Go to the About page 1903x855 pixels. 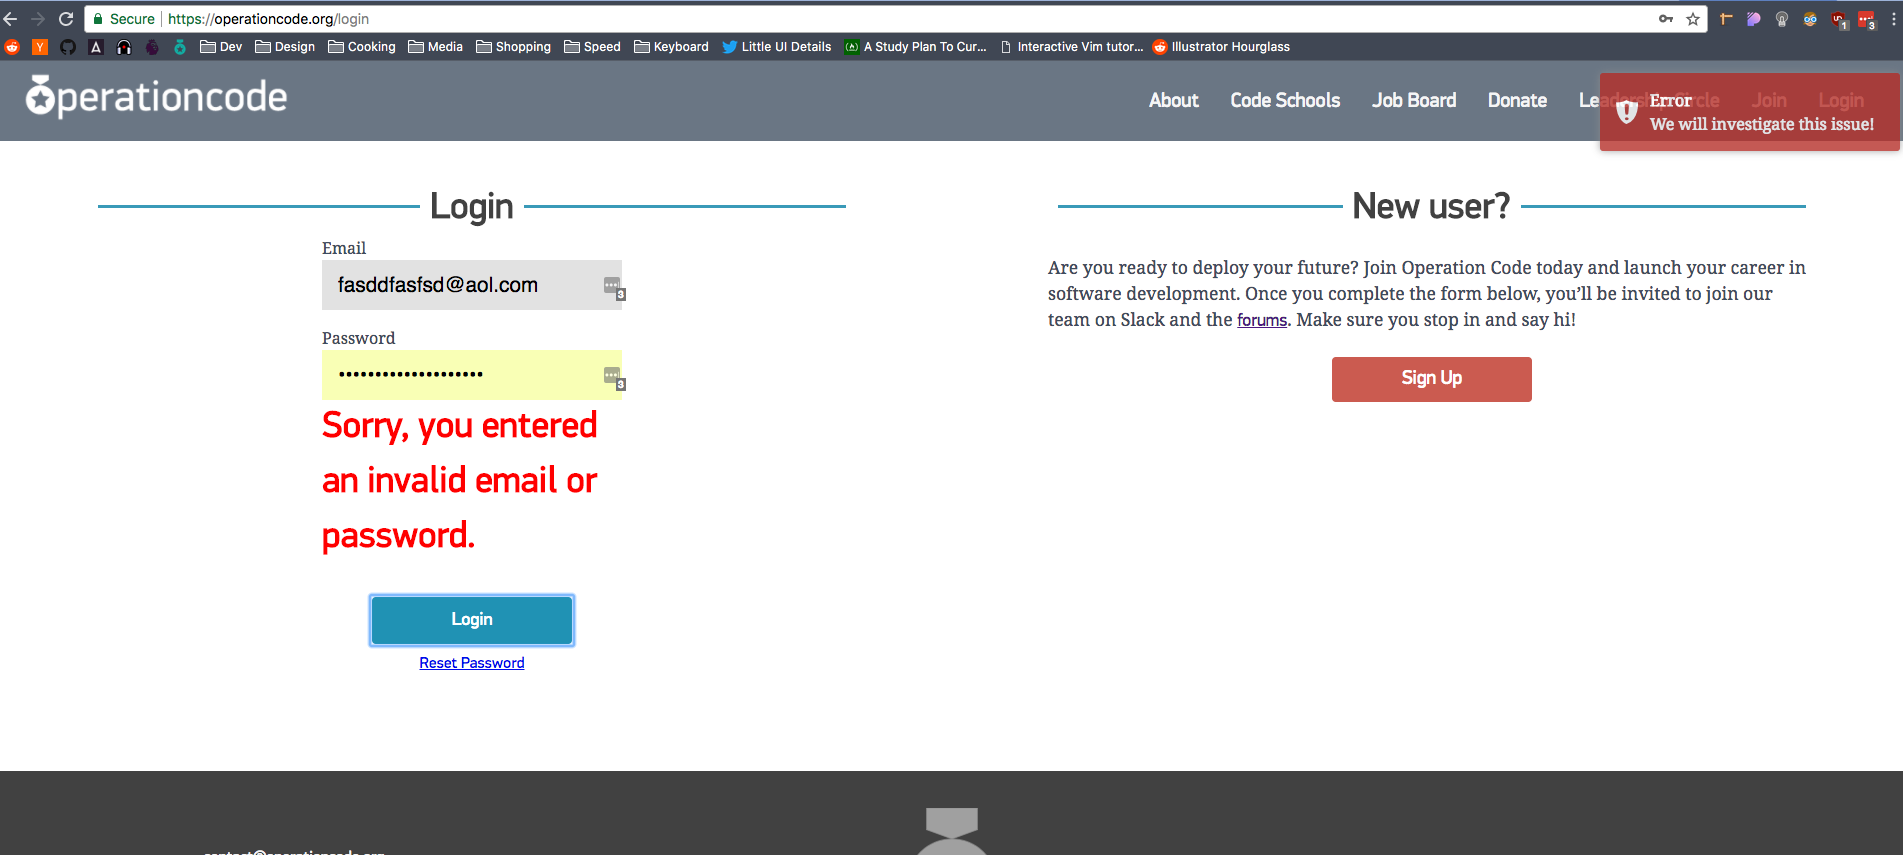pyautogui.click(x=1173, y=100)
